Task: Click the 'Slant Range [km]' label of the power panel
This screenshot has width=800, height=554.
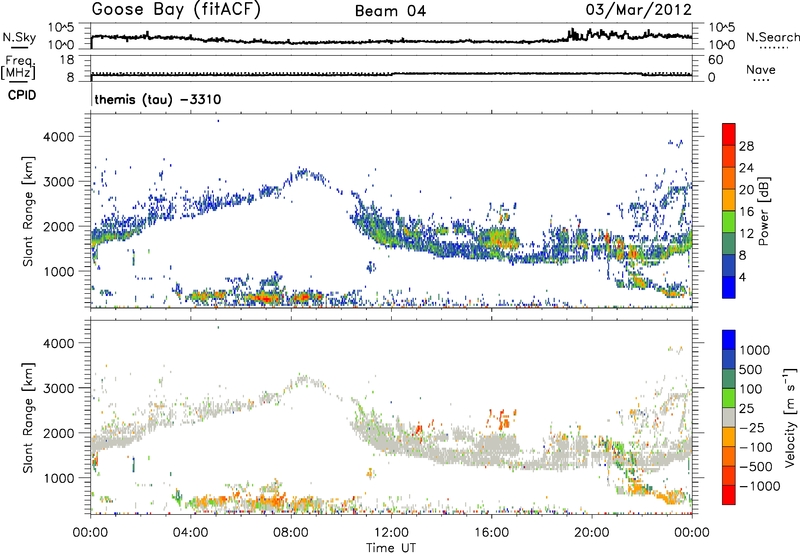Action: 28,211
